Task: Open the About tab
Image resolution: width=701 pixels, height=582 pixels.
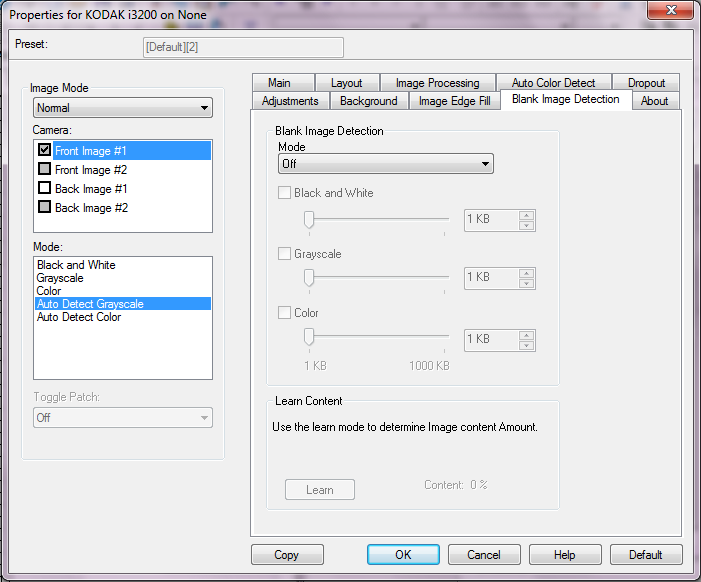Action: click(x=655, y=101)
